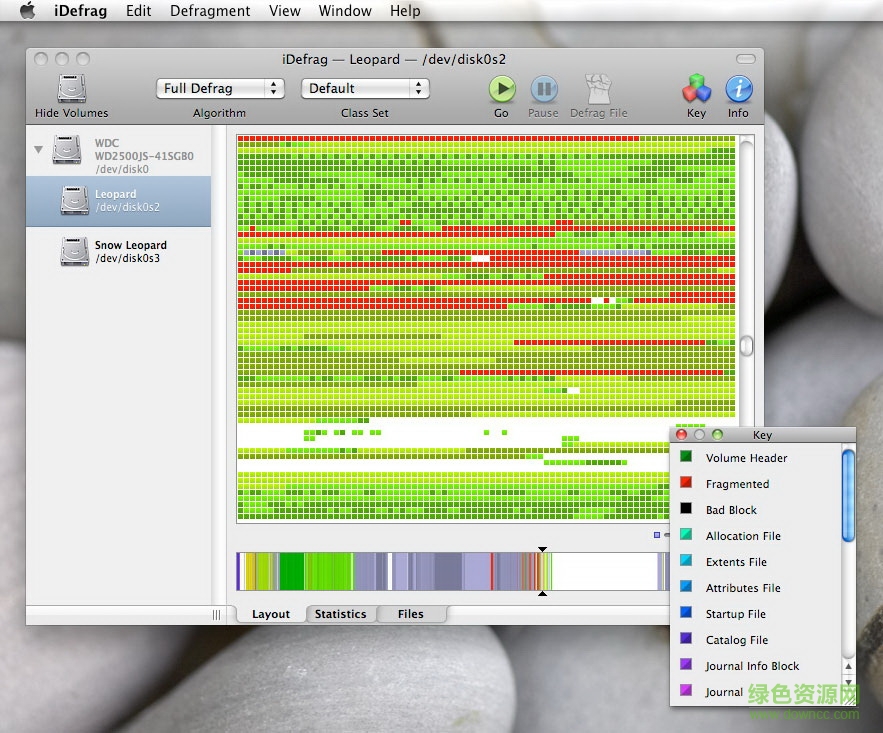Image resolution: width=883 pixels, height=733 pixels.
Task: Click the blue Info icon
Action: click(x=738, y=89)
